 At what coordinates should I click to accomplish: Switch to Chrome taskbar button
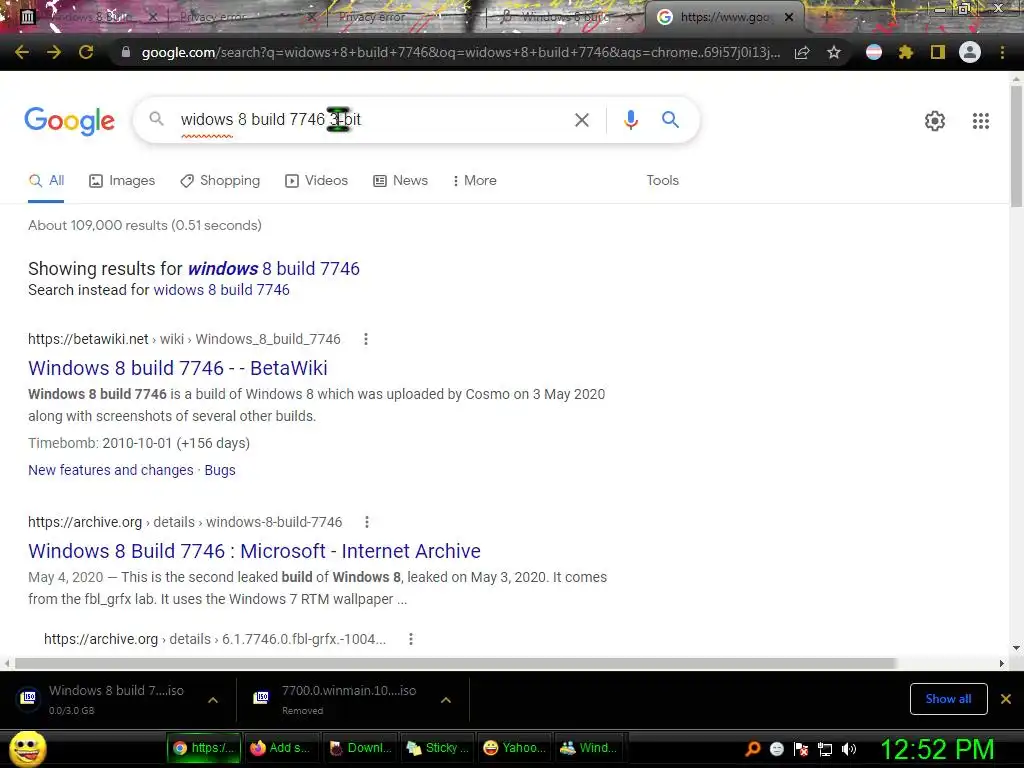click(204, 748)
